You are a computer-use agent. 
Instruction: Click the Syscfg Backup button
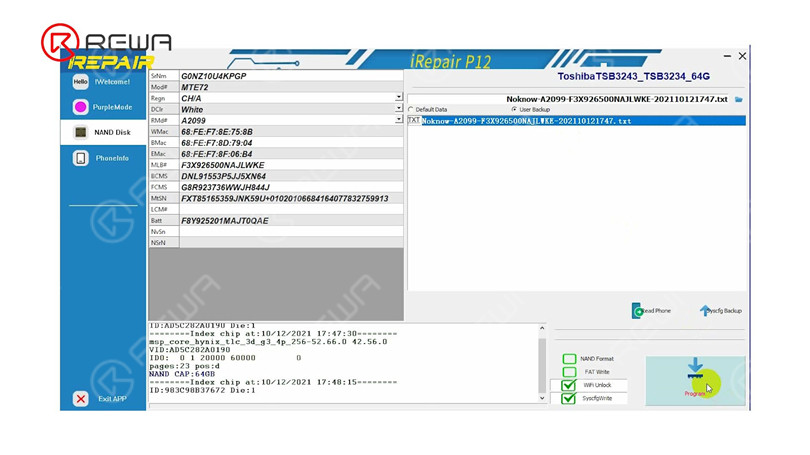pyautogui.click(x=721, y=310)
